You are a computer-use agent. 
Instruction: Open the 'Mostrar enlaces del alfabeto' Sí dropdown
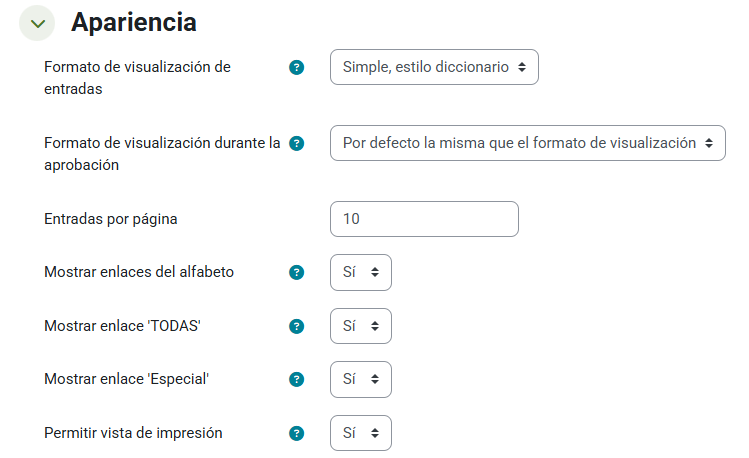point(360,272)
